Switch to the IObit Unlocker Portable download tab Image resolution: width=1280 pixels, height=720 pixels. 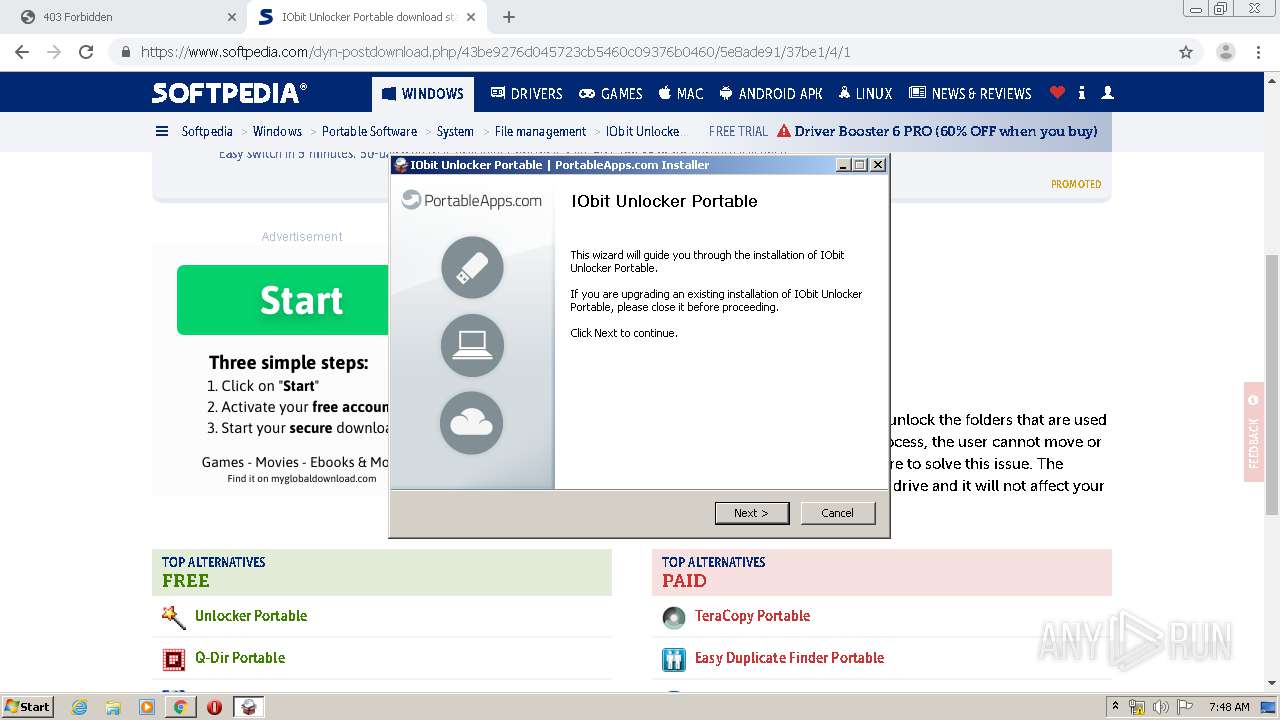[367, 17]
